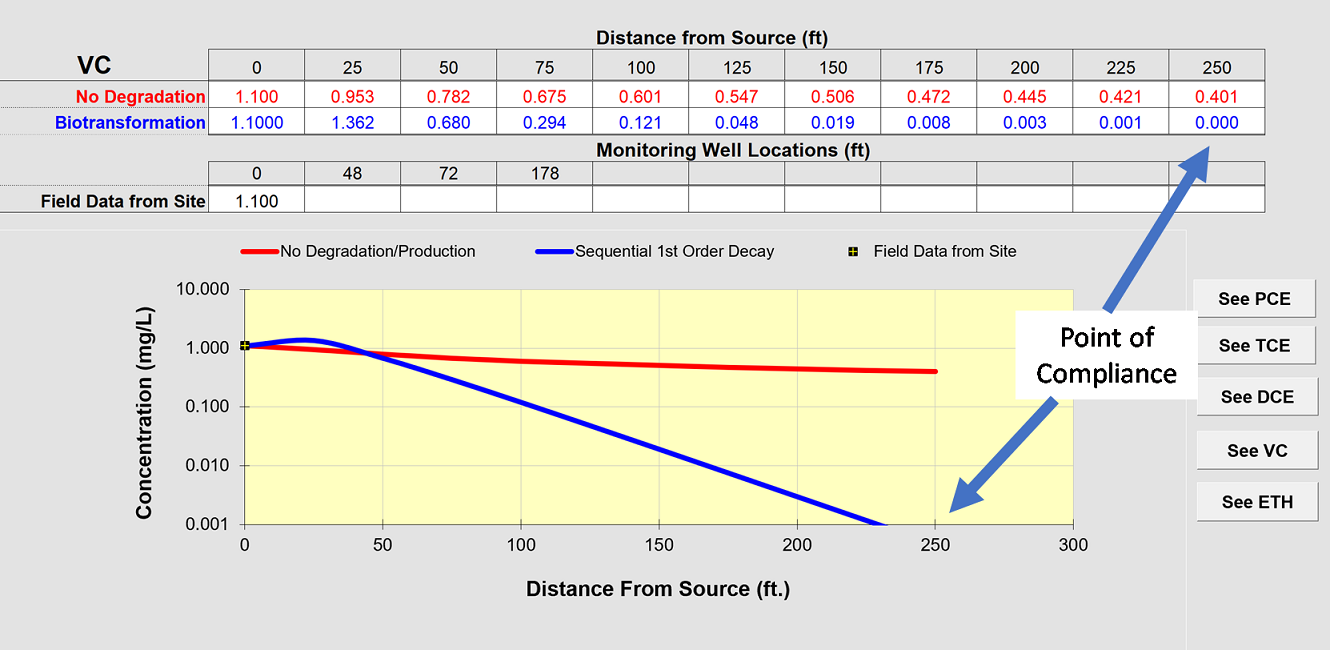Select the monitoring well location 72 cell
1330x650 pixels.
(x=448, y=174)
